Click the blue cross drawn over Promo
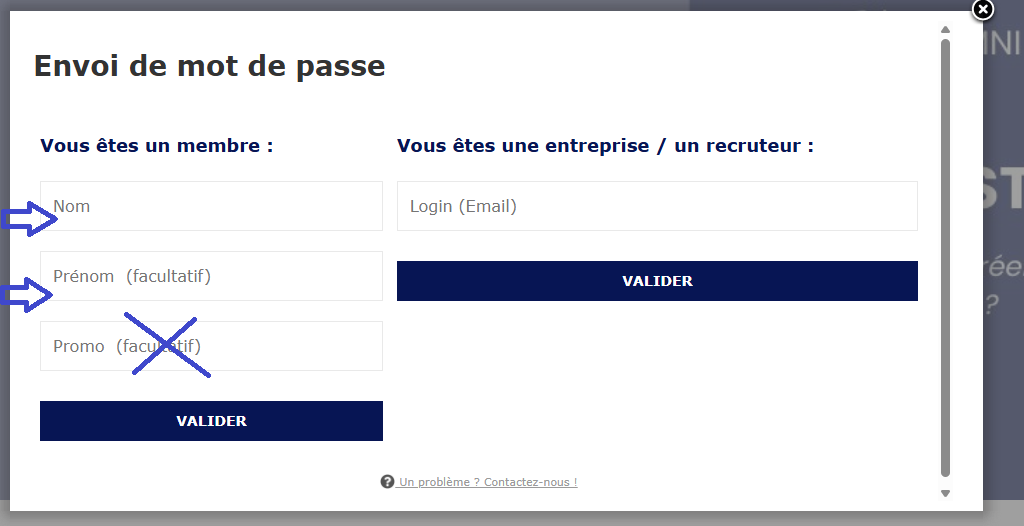Screen dimensions: 1024x526 [167, 346]
